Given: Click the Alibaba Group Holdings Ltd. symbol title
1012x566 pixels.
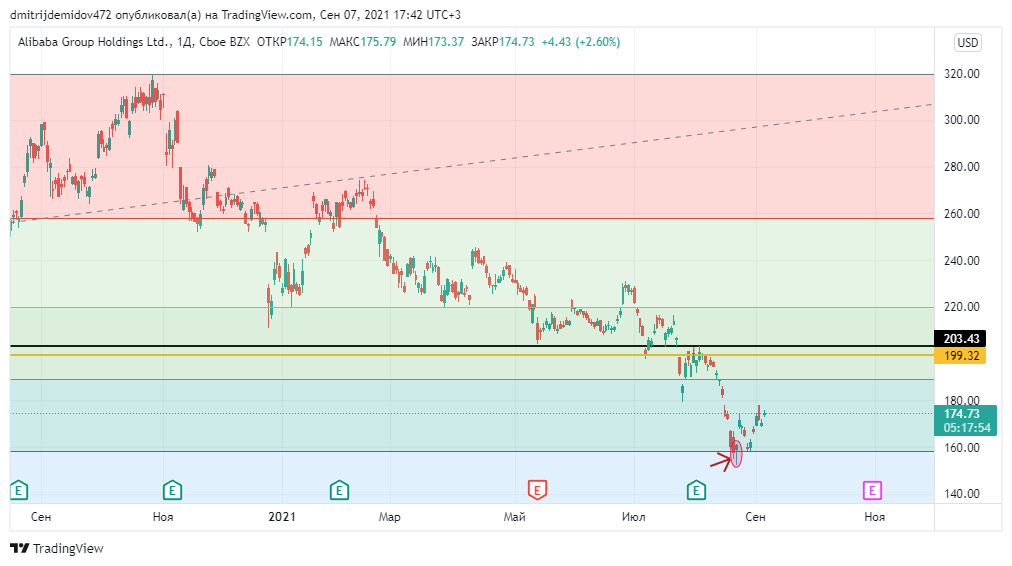Looking at the screenshot, I should (x=94, y=42).
